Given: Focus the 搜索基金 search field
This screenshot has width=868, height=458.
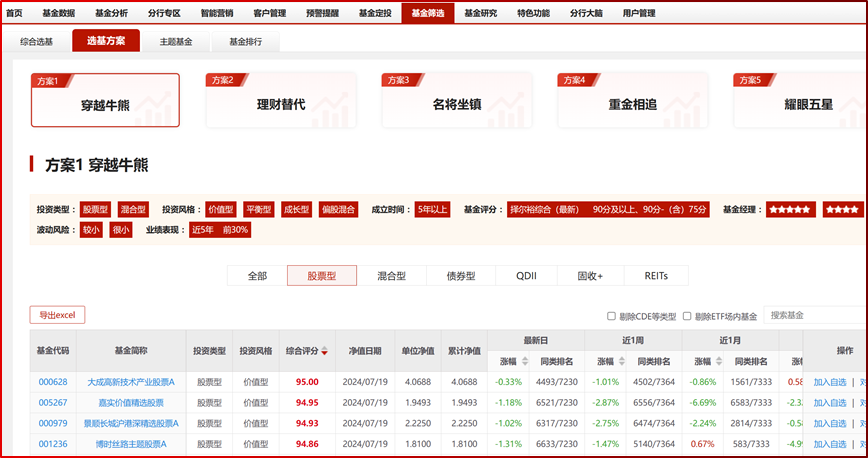Looking at the screenshot, I should [x=815, y=315].
